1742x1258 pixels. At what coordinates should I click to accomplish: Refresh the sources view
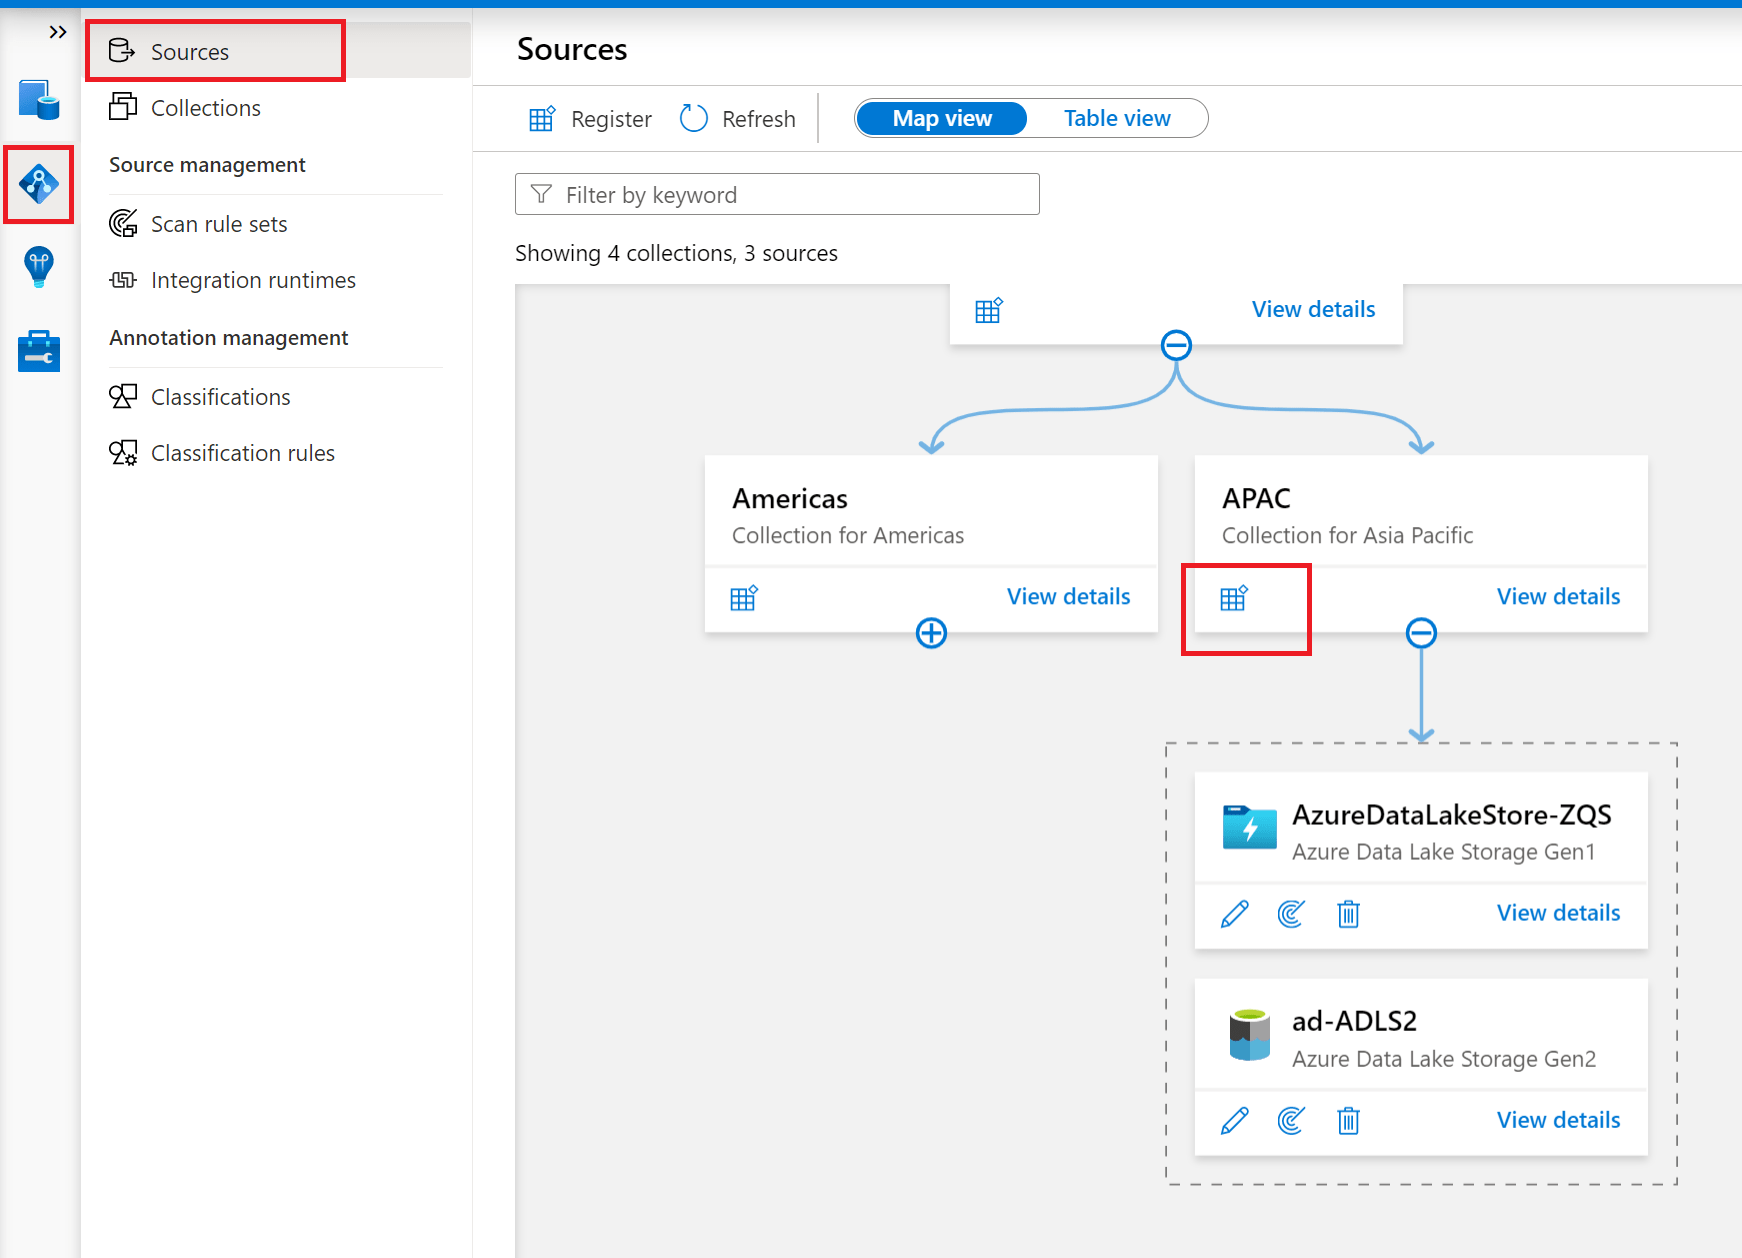tap(737, 118)
